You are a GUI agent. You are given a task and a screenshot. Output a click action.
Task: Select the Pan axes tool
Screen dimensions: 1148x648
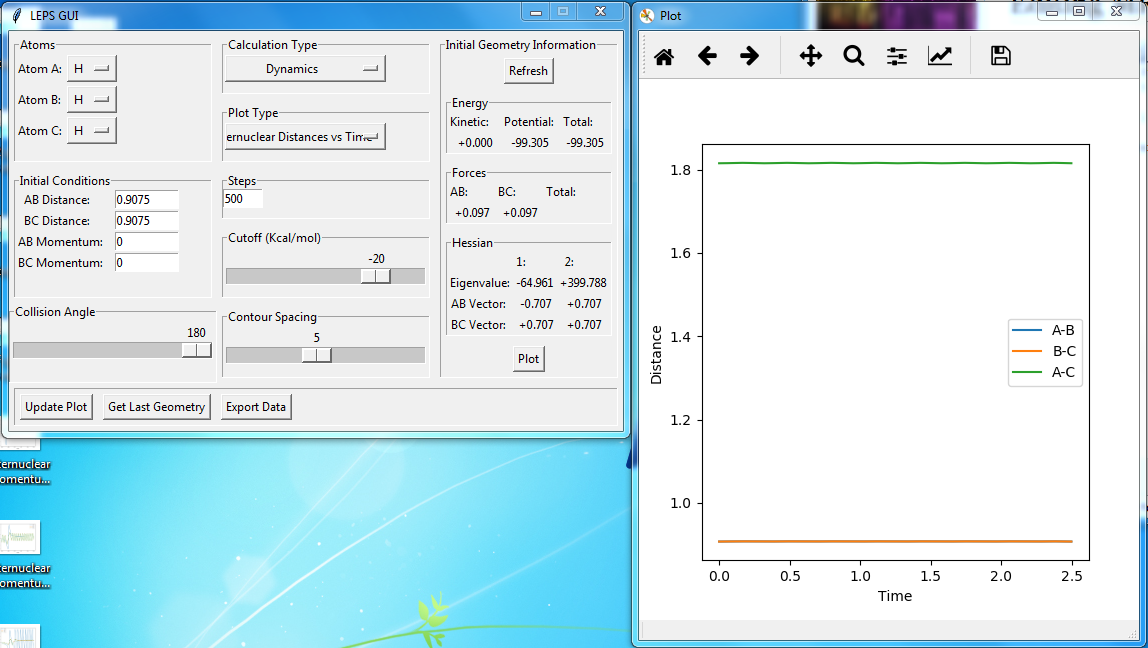[810, 57]
